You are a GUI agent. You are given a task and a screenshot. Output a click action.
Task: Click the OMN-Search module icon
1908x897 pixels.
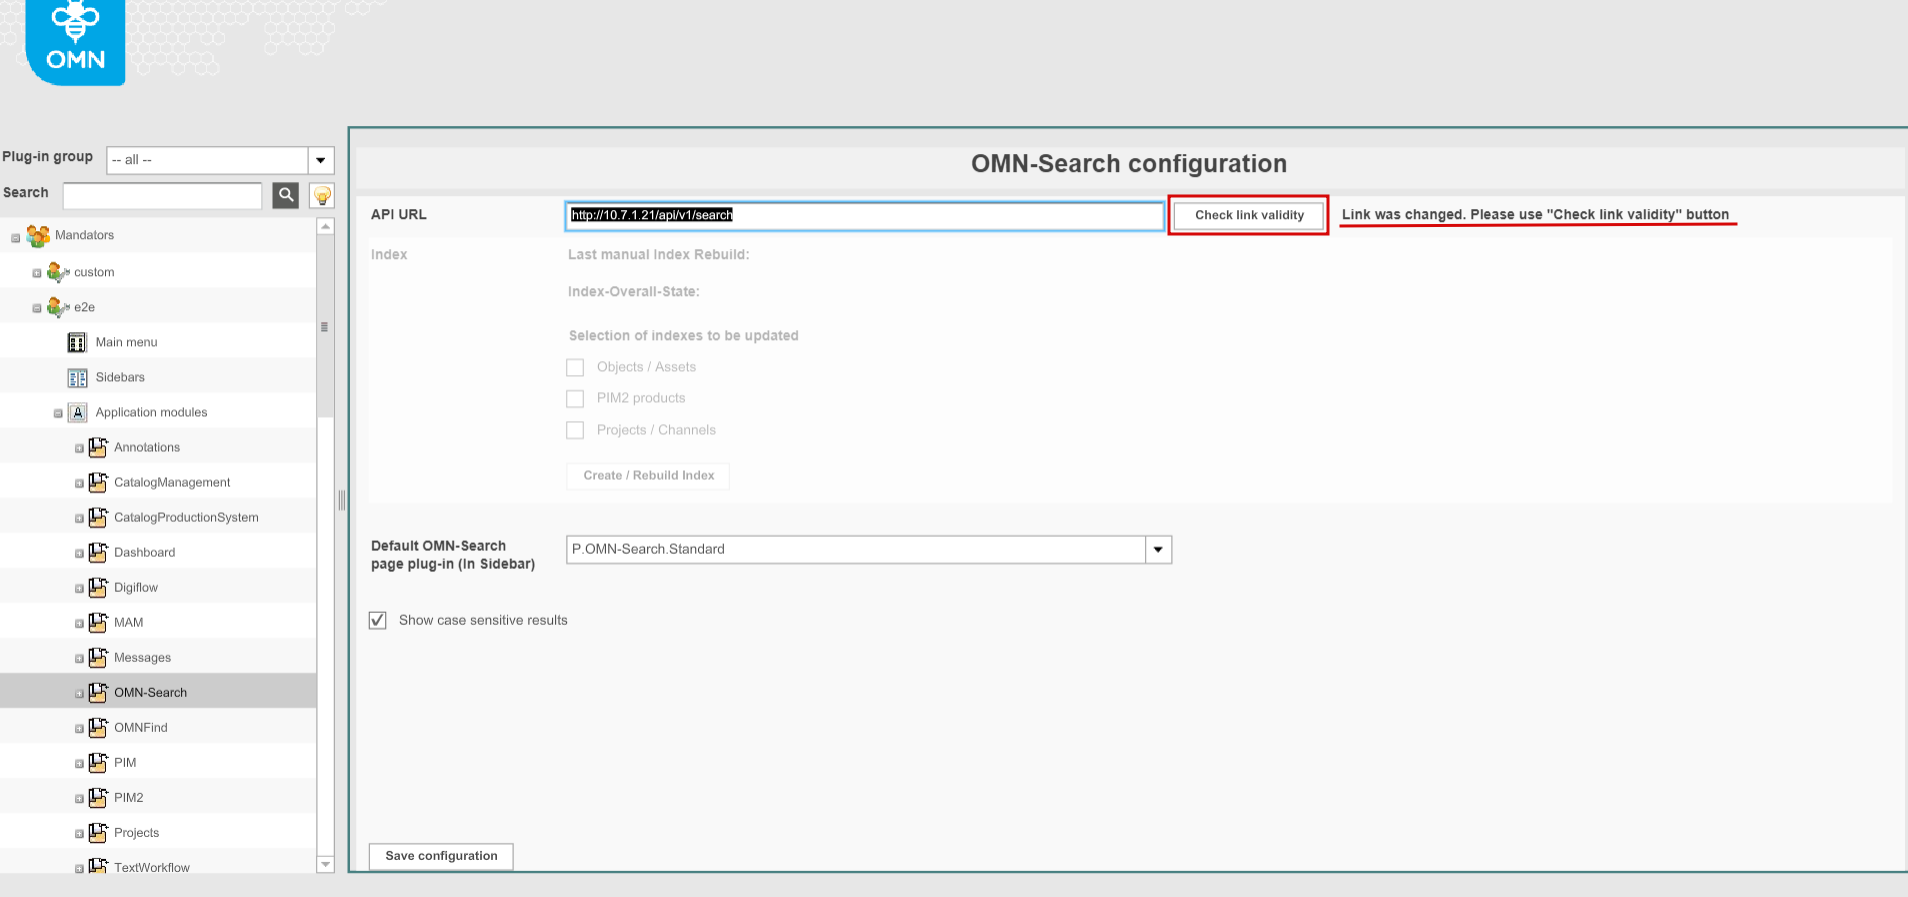98,692
